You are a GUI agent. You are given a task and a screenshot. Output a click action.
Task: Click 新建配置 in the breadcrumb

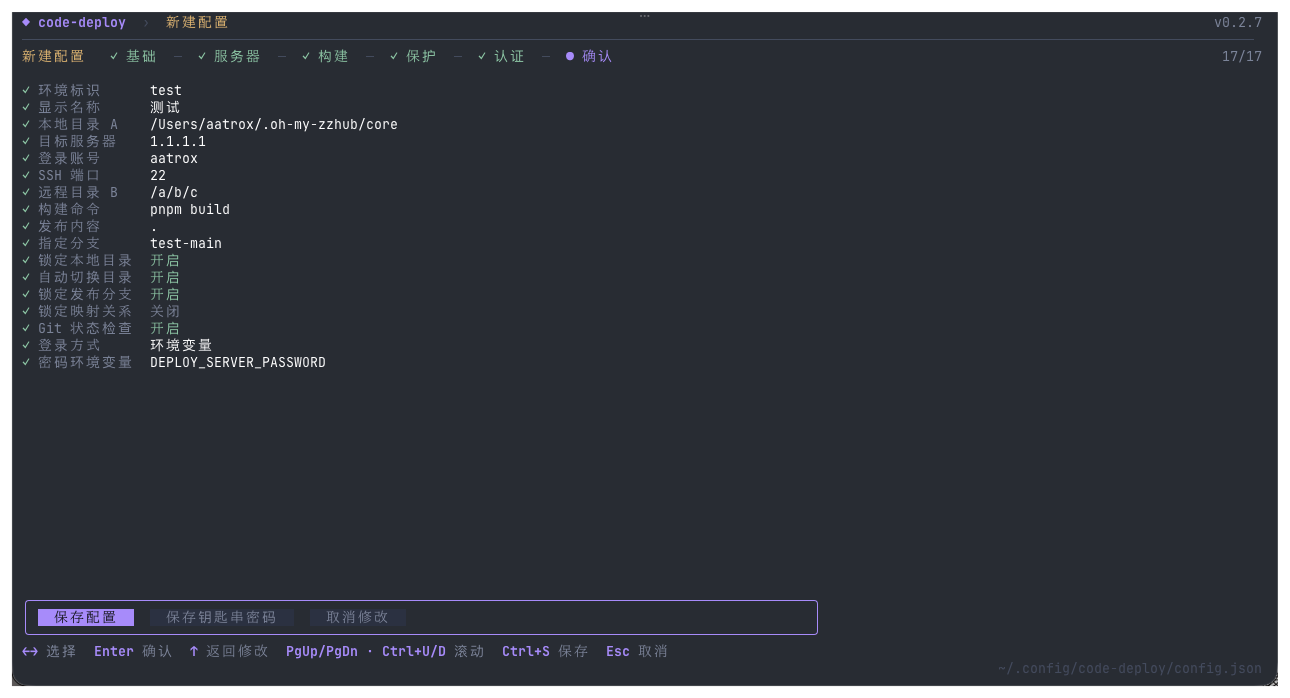(x=197, y=22)
